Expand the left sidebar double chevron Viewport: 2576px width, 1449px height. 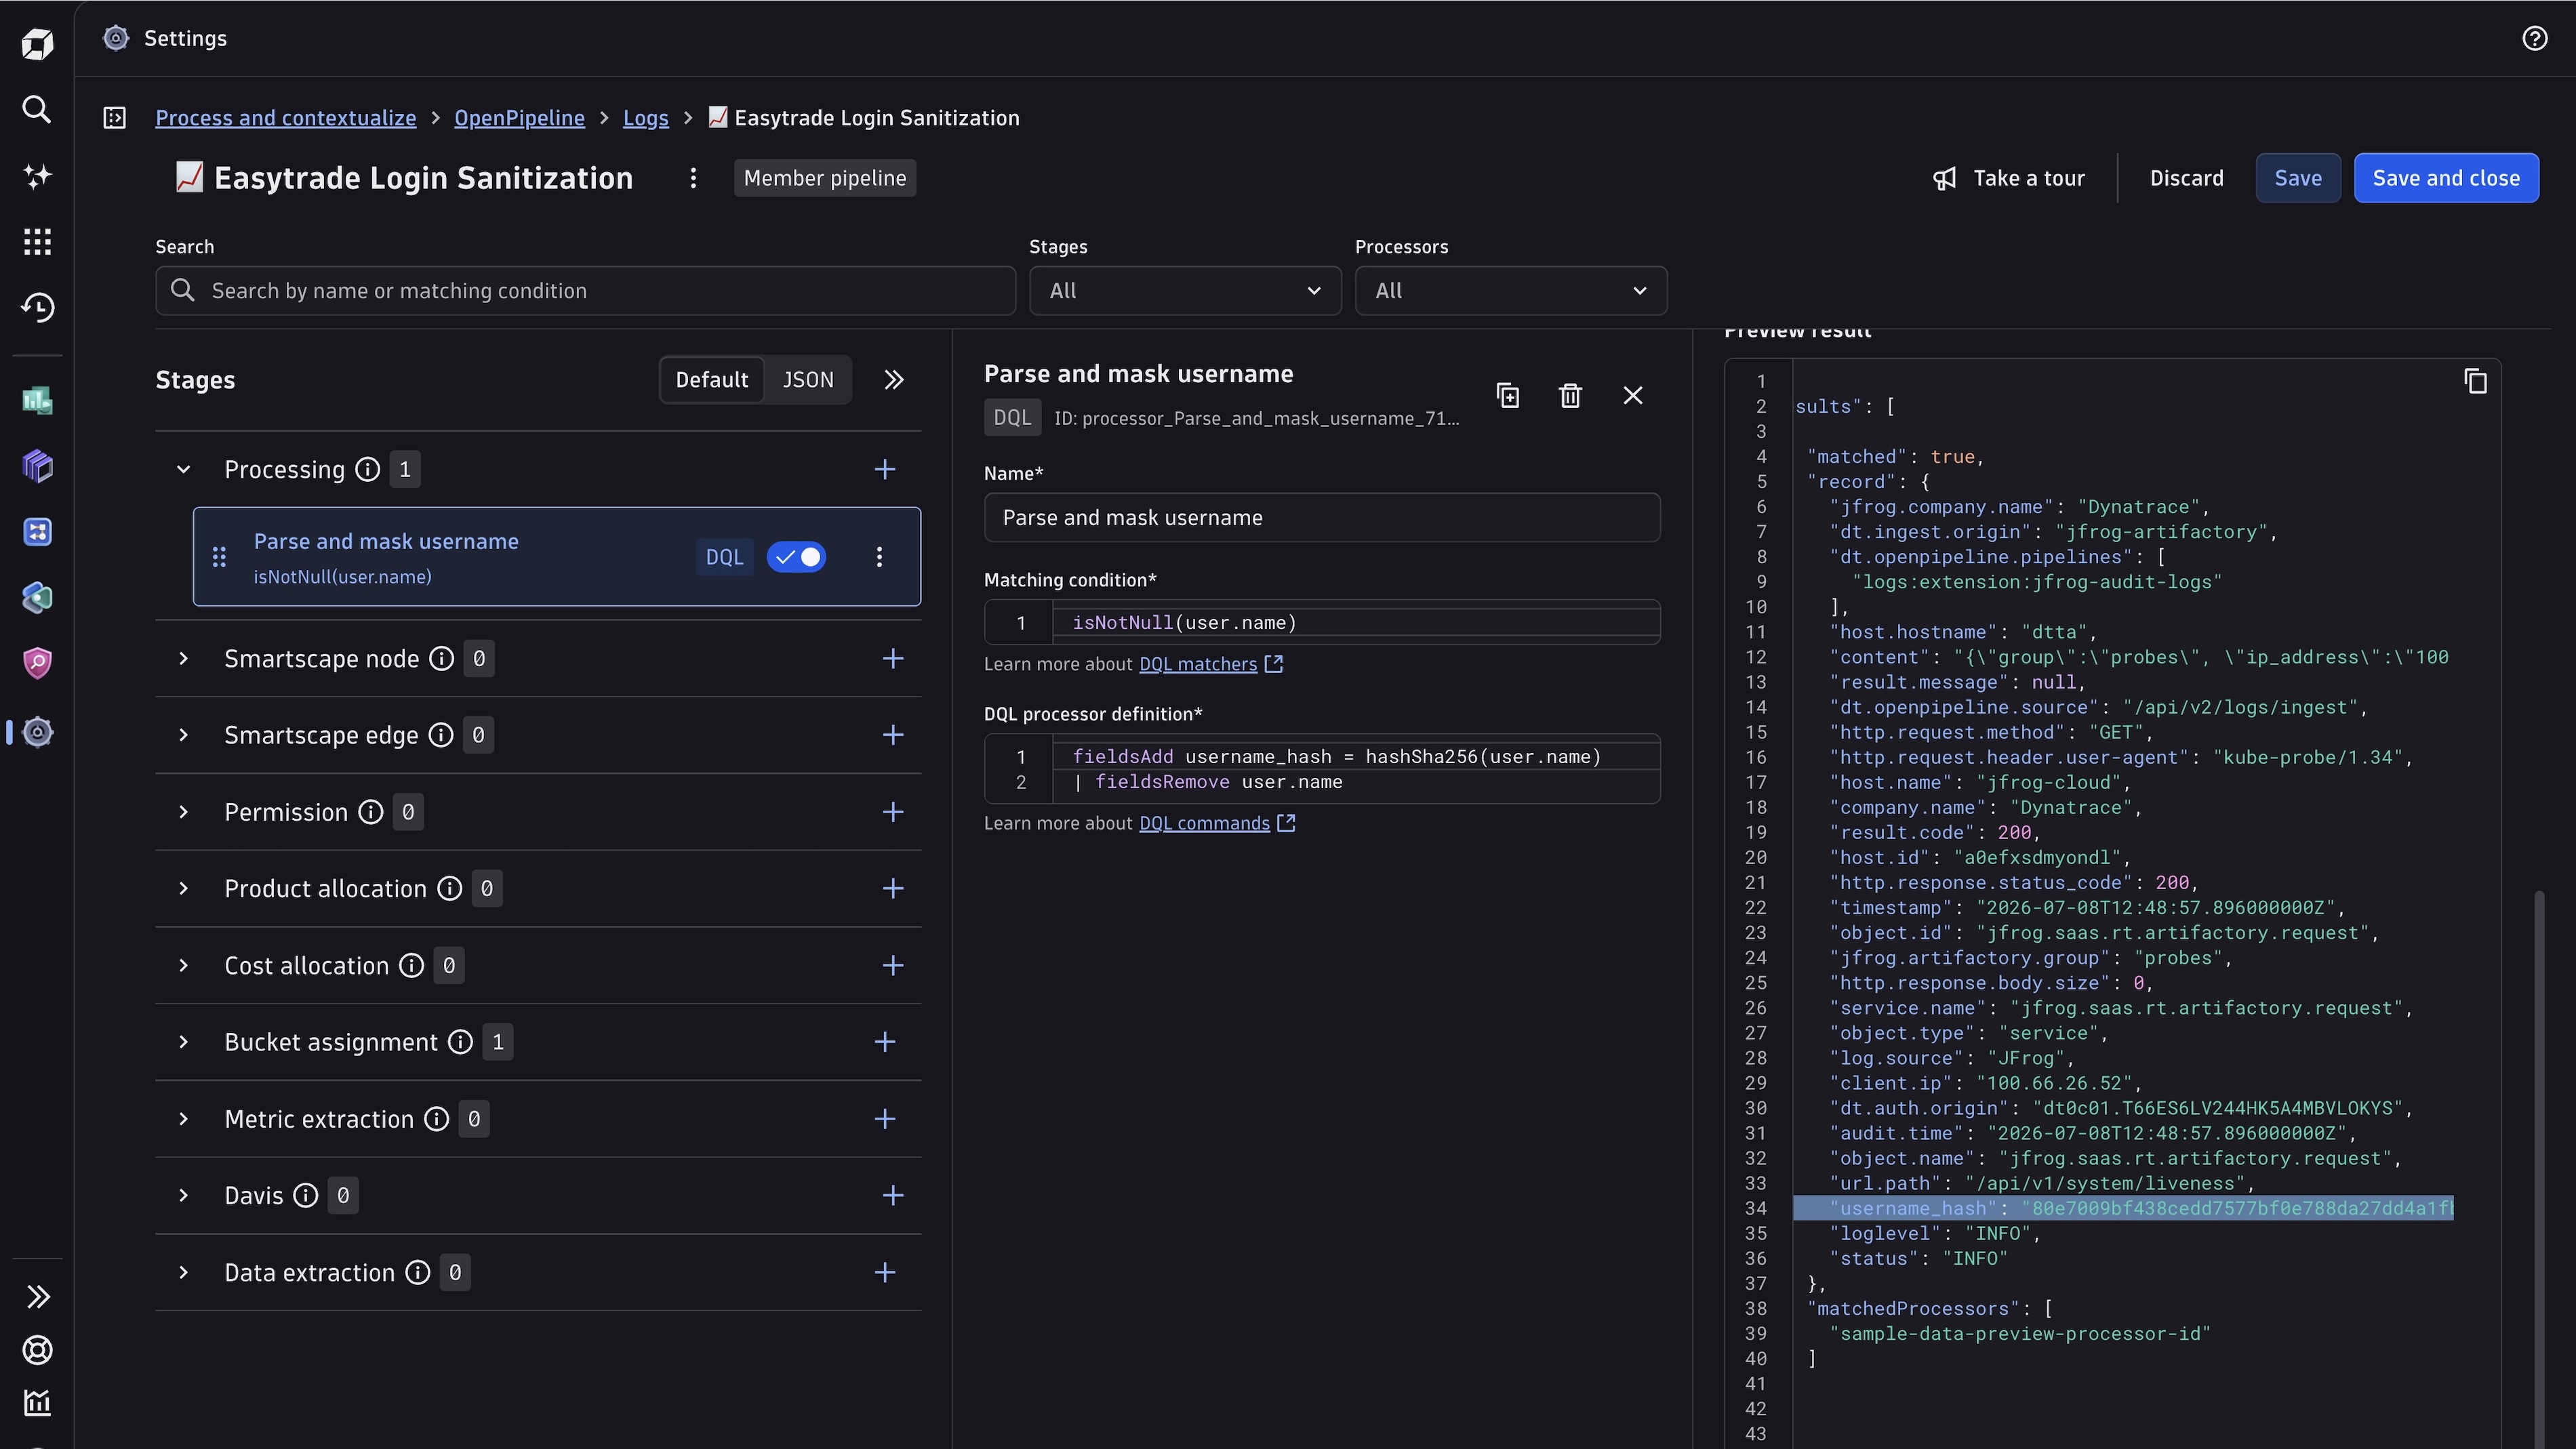(x=37, y=1297)
